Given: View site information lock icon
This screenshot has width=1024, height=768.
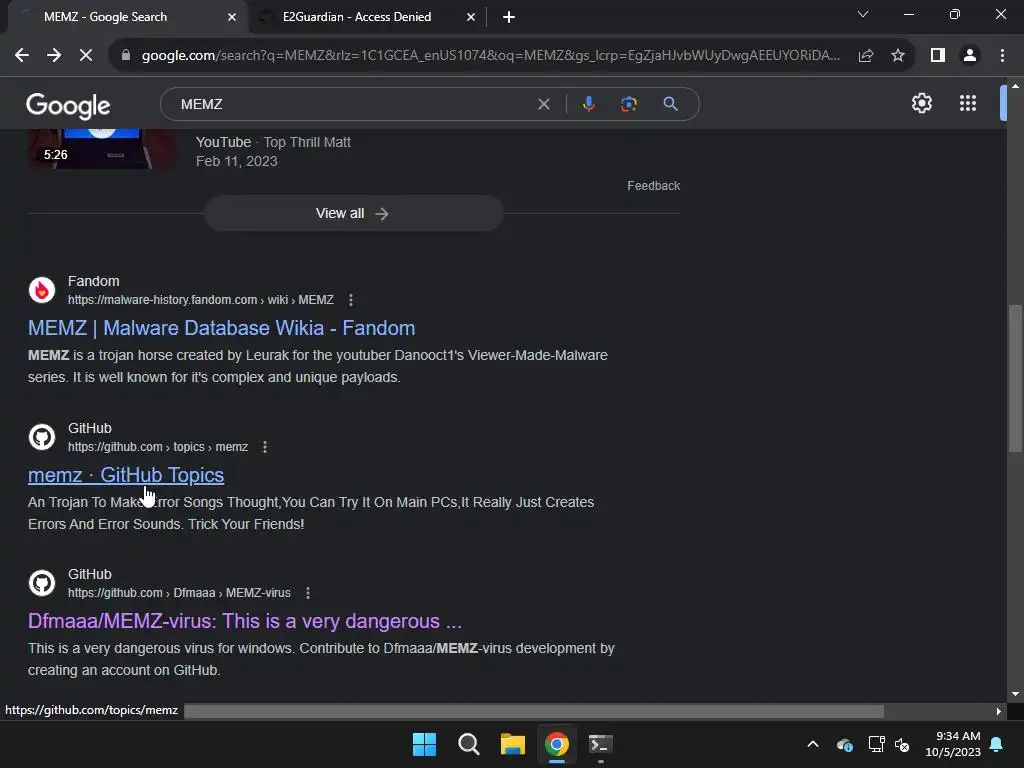Looking at the screenshot, I should coord(126,56).
